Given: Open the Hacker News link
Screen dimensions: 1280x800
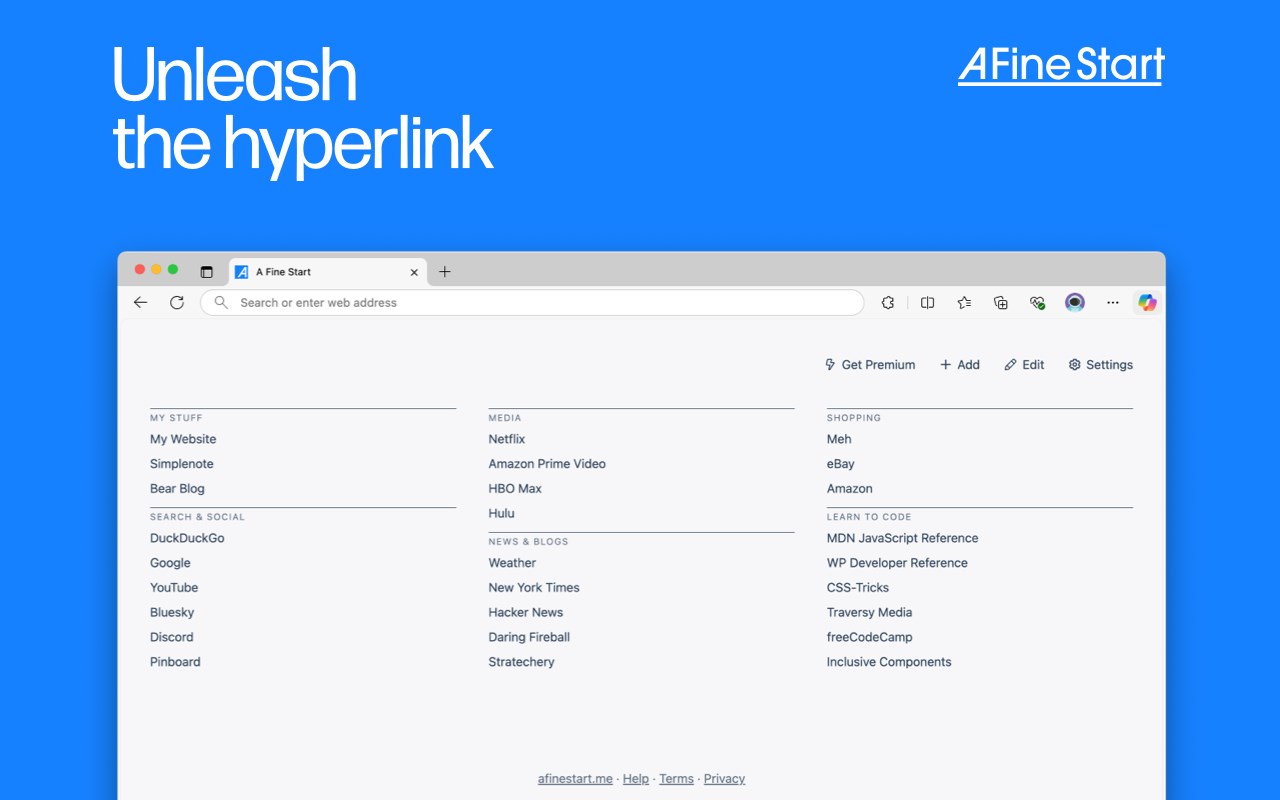Looking at the screenshot, I should coord(526,612).
